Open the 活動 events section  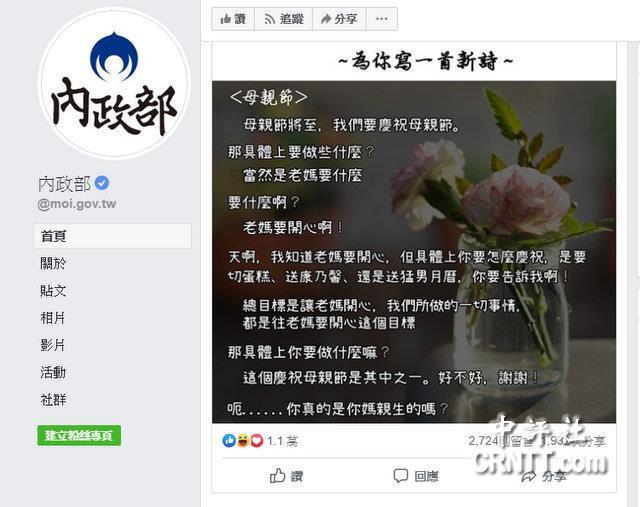[53, 372]
